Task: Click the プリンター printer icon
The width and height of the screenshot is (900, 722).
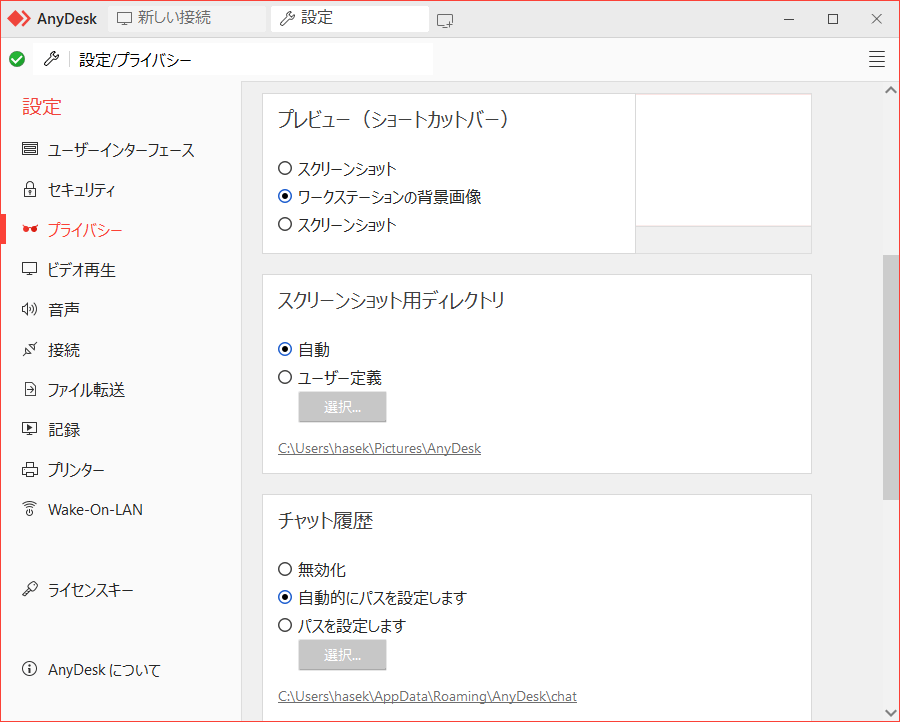Action: [30, 469]
